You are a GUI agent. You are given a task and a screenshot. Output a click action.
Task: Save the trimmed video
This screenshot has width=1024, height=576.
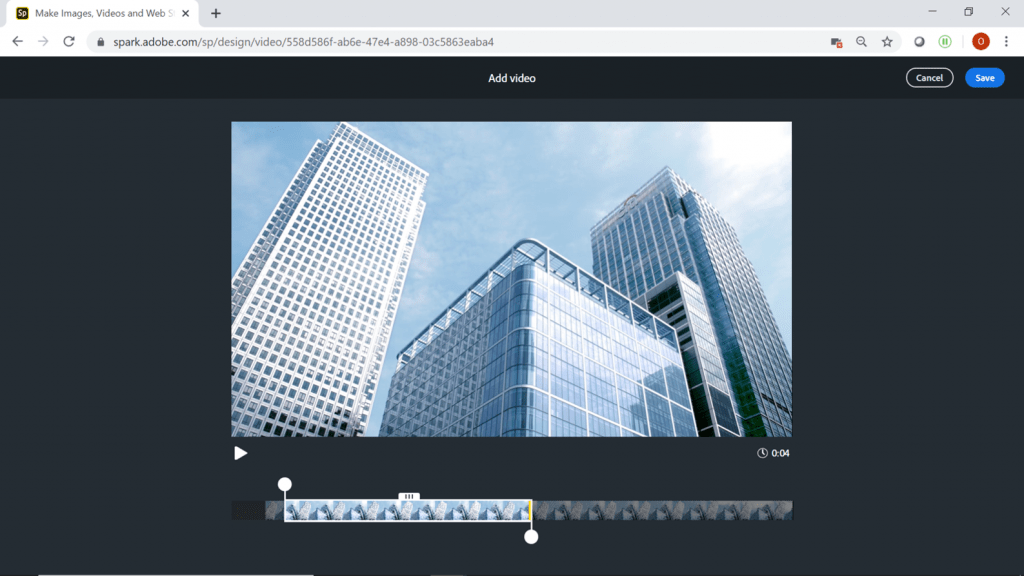click(984, 77)
